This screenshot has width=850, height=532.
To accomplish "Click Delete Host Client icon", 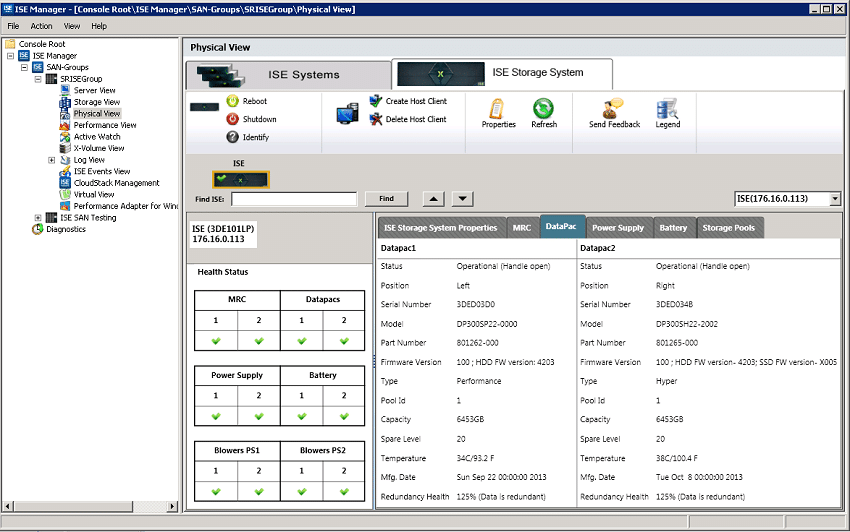I will point(376,119).
